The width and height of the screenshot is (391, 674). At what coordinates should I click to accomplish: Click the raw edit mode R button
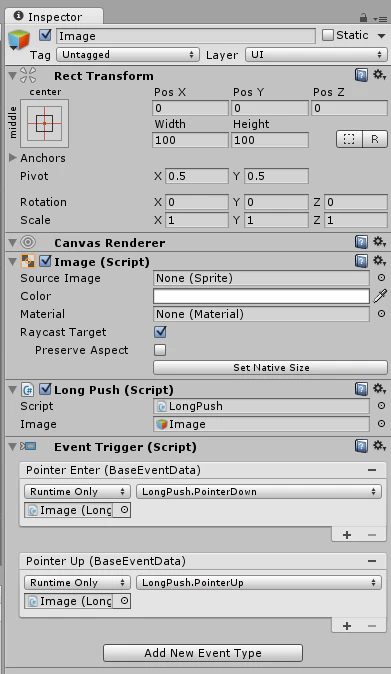(375, 139)
